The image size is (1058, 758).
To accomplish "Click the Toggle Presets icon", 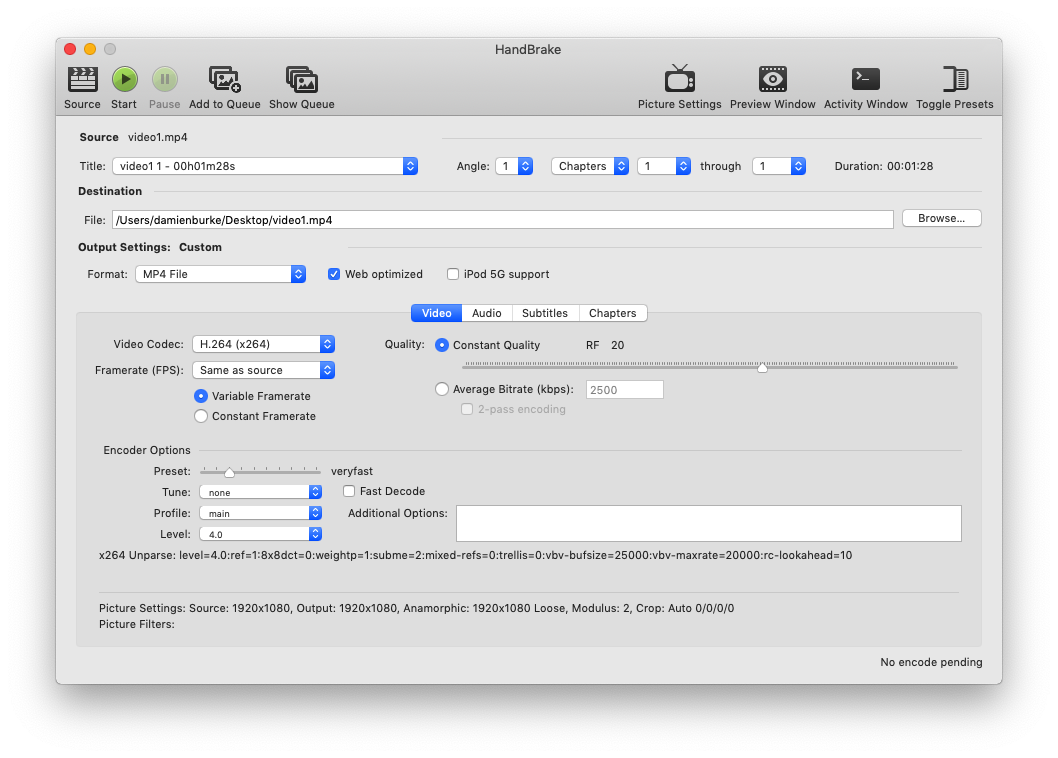I will [954, 80].
